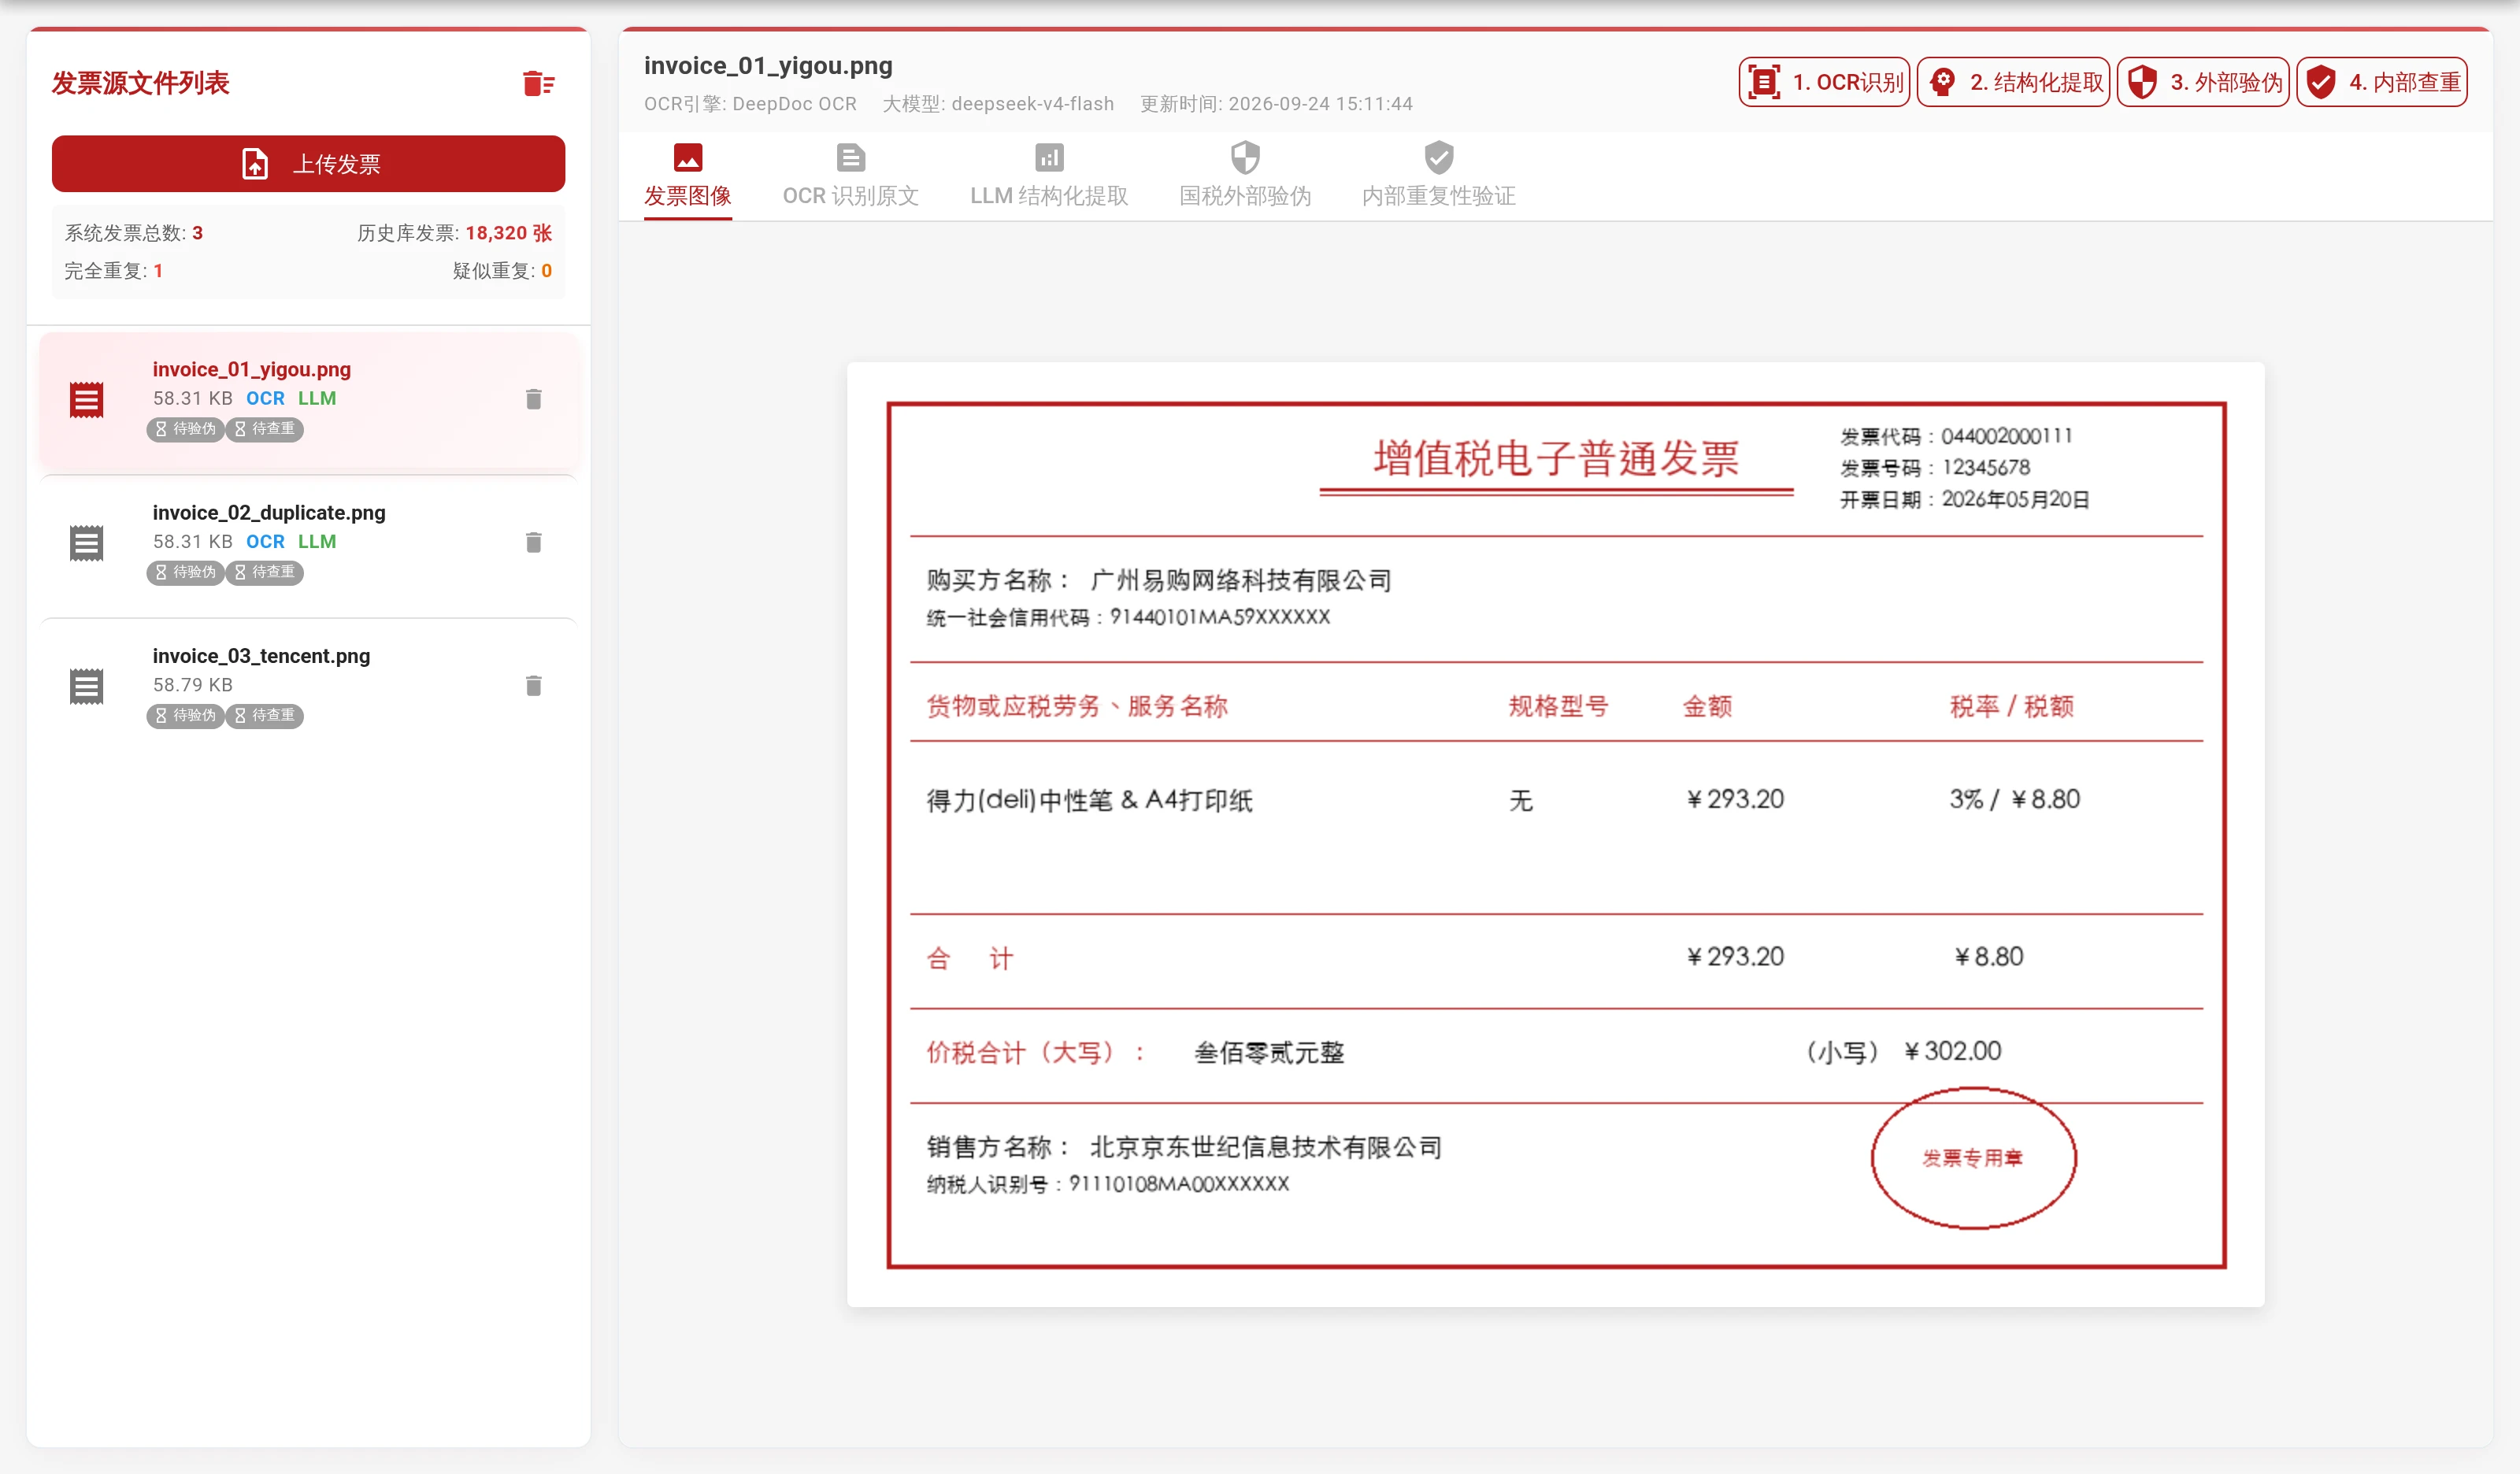This screenshot has height=1474, width=2520.
Task: Click the invoice preview image
Action: tap(1555, 834)
